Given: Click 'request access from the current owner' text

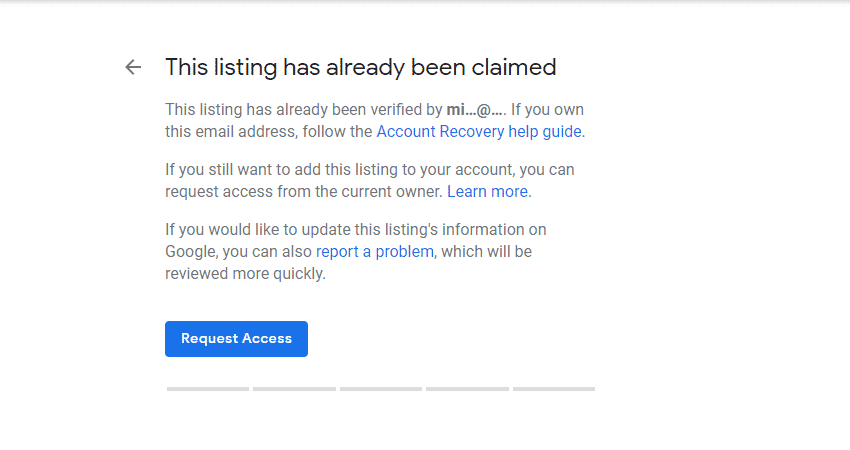Looking at the screenshot, I should (304, 191).
